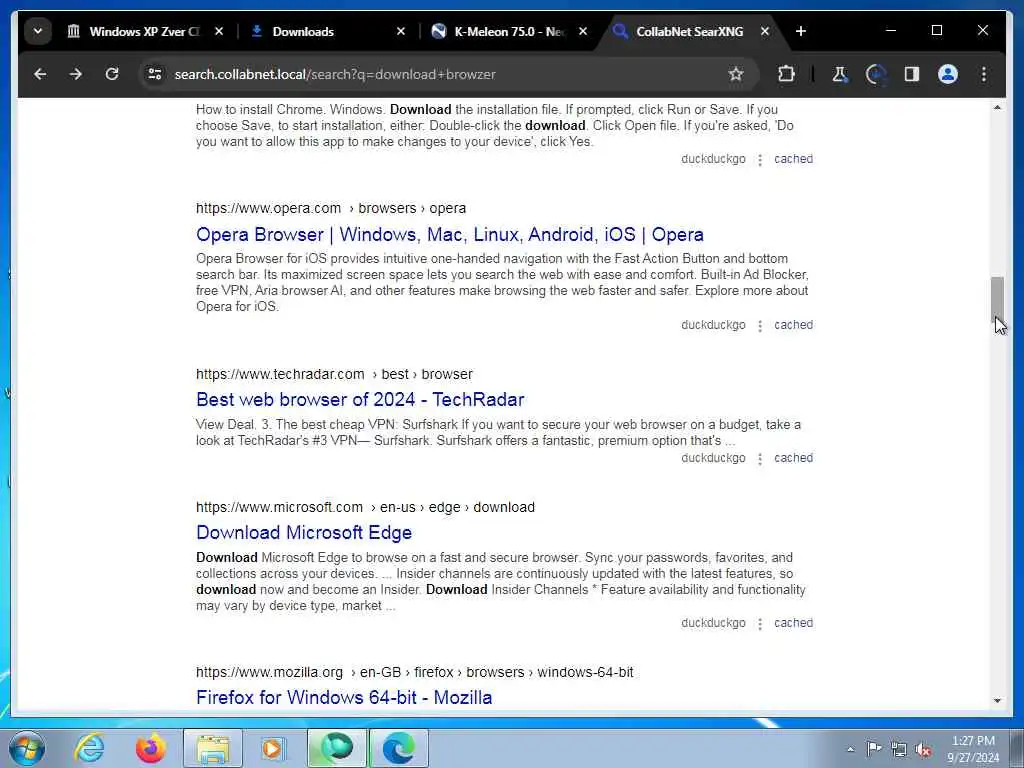This screenshot has height=768, width=1024.
Task: Open cached link for Chrome install result
Action: click(x=793, y=159)
